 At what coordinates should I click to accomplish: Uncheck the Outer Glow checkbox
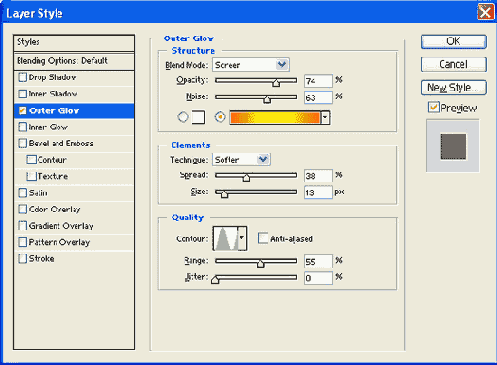pyautogui.click(x=23, y=111)
